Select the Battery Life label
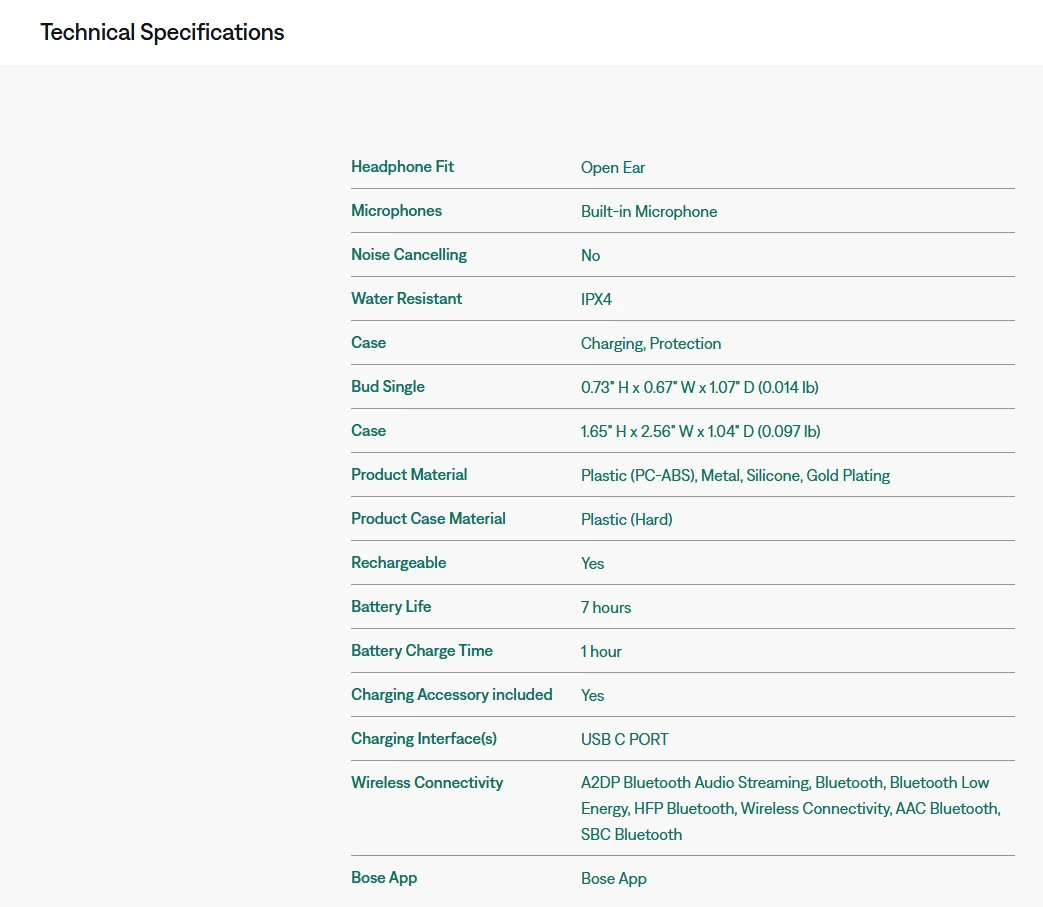The image size is (1043, 907). [391, 606]
